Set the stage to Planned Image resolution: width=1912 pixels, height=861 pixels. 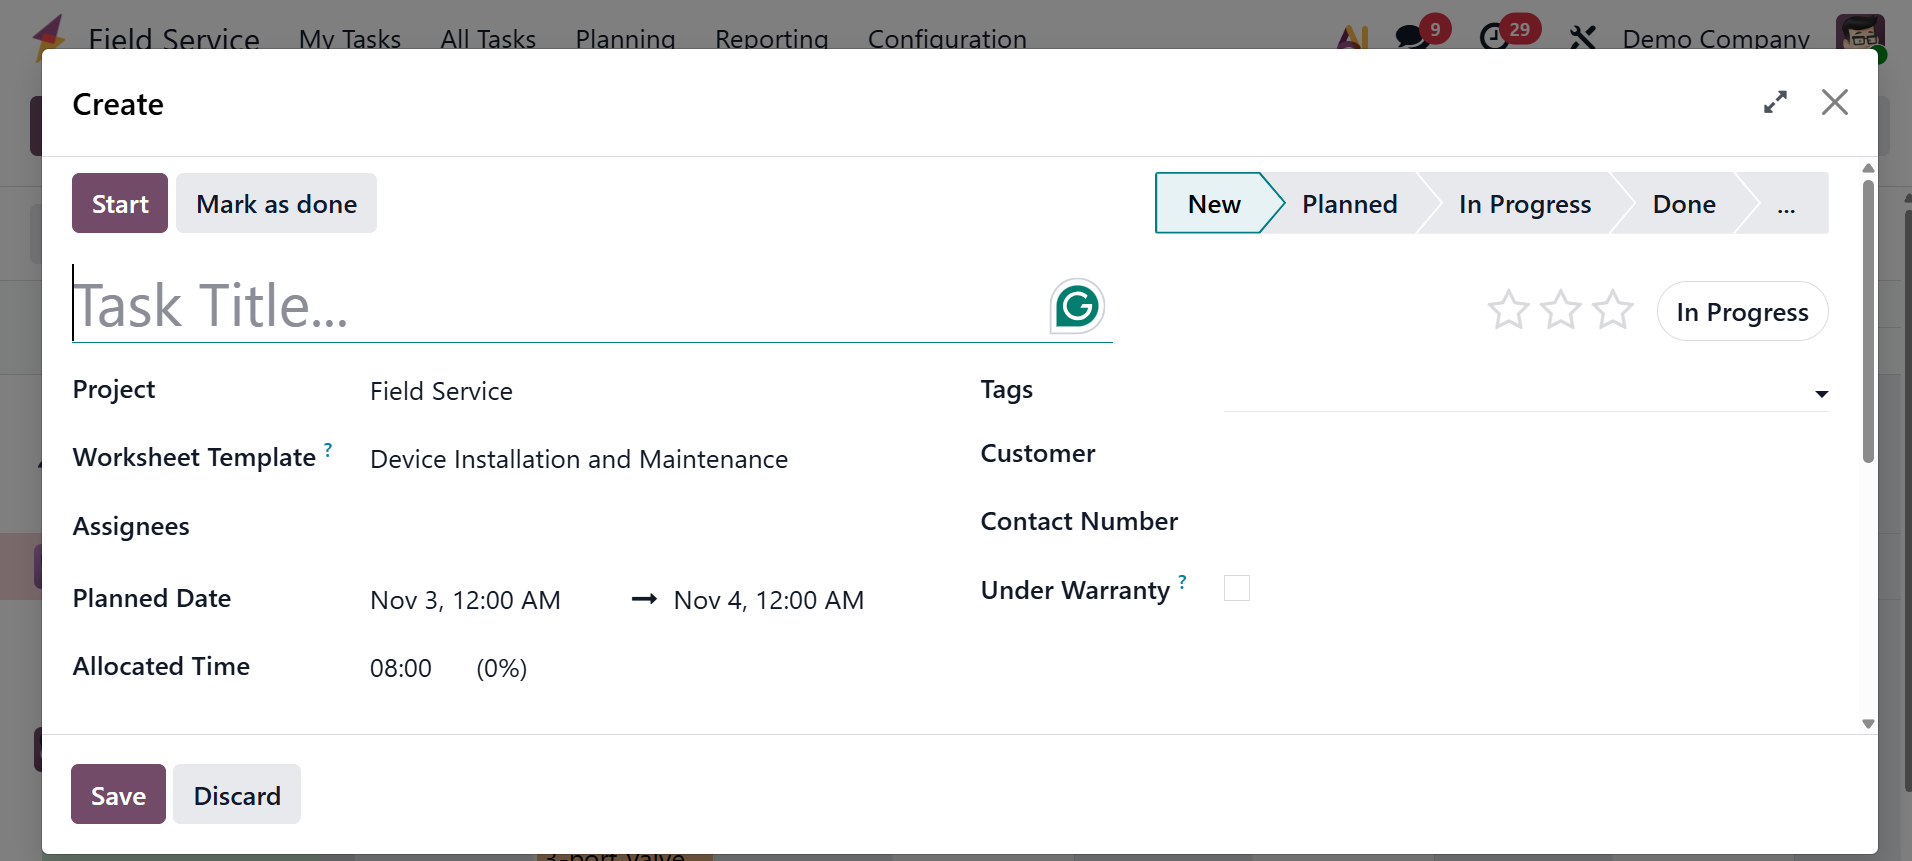coord(1349,204)
